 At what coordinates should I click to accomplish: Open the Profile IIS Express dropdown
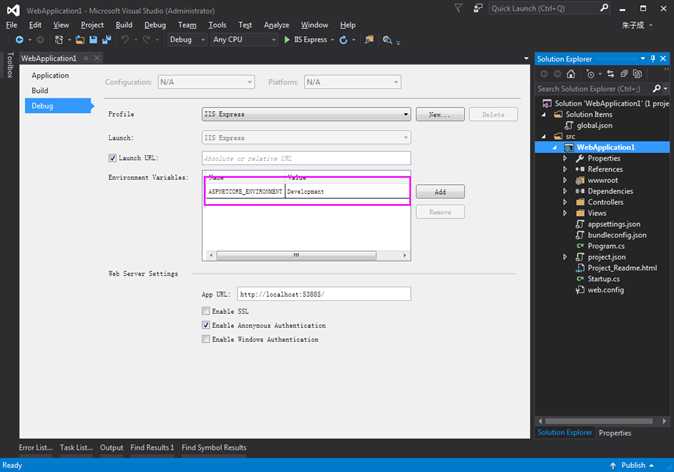[306, 114]
